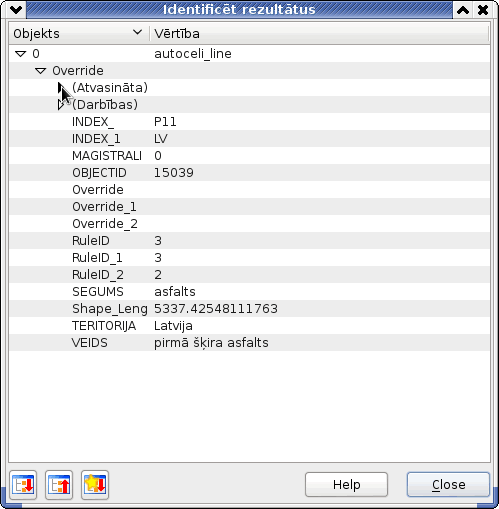The width and height of the screenshot is (499, 509).
Task: Click the Vērtība column header
Action: click(319, 33)
